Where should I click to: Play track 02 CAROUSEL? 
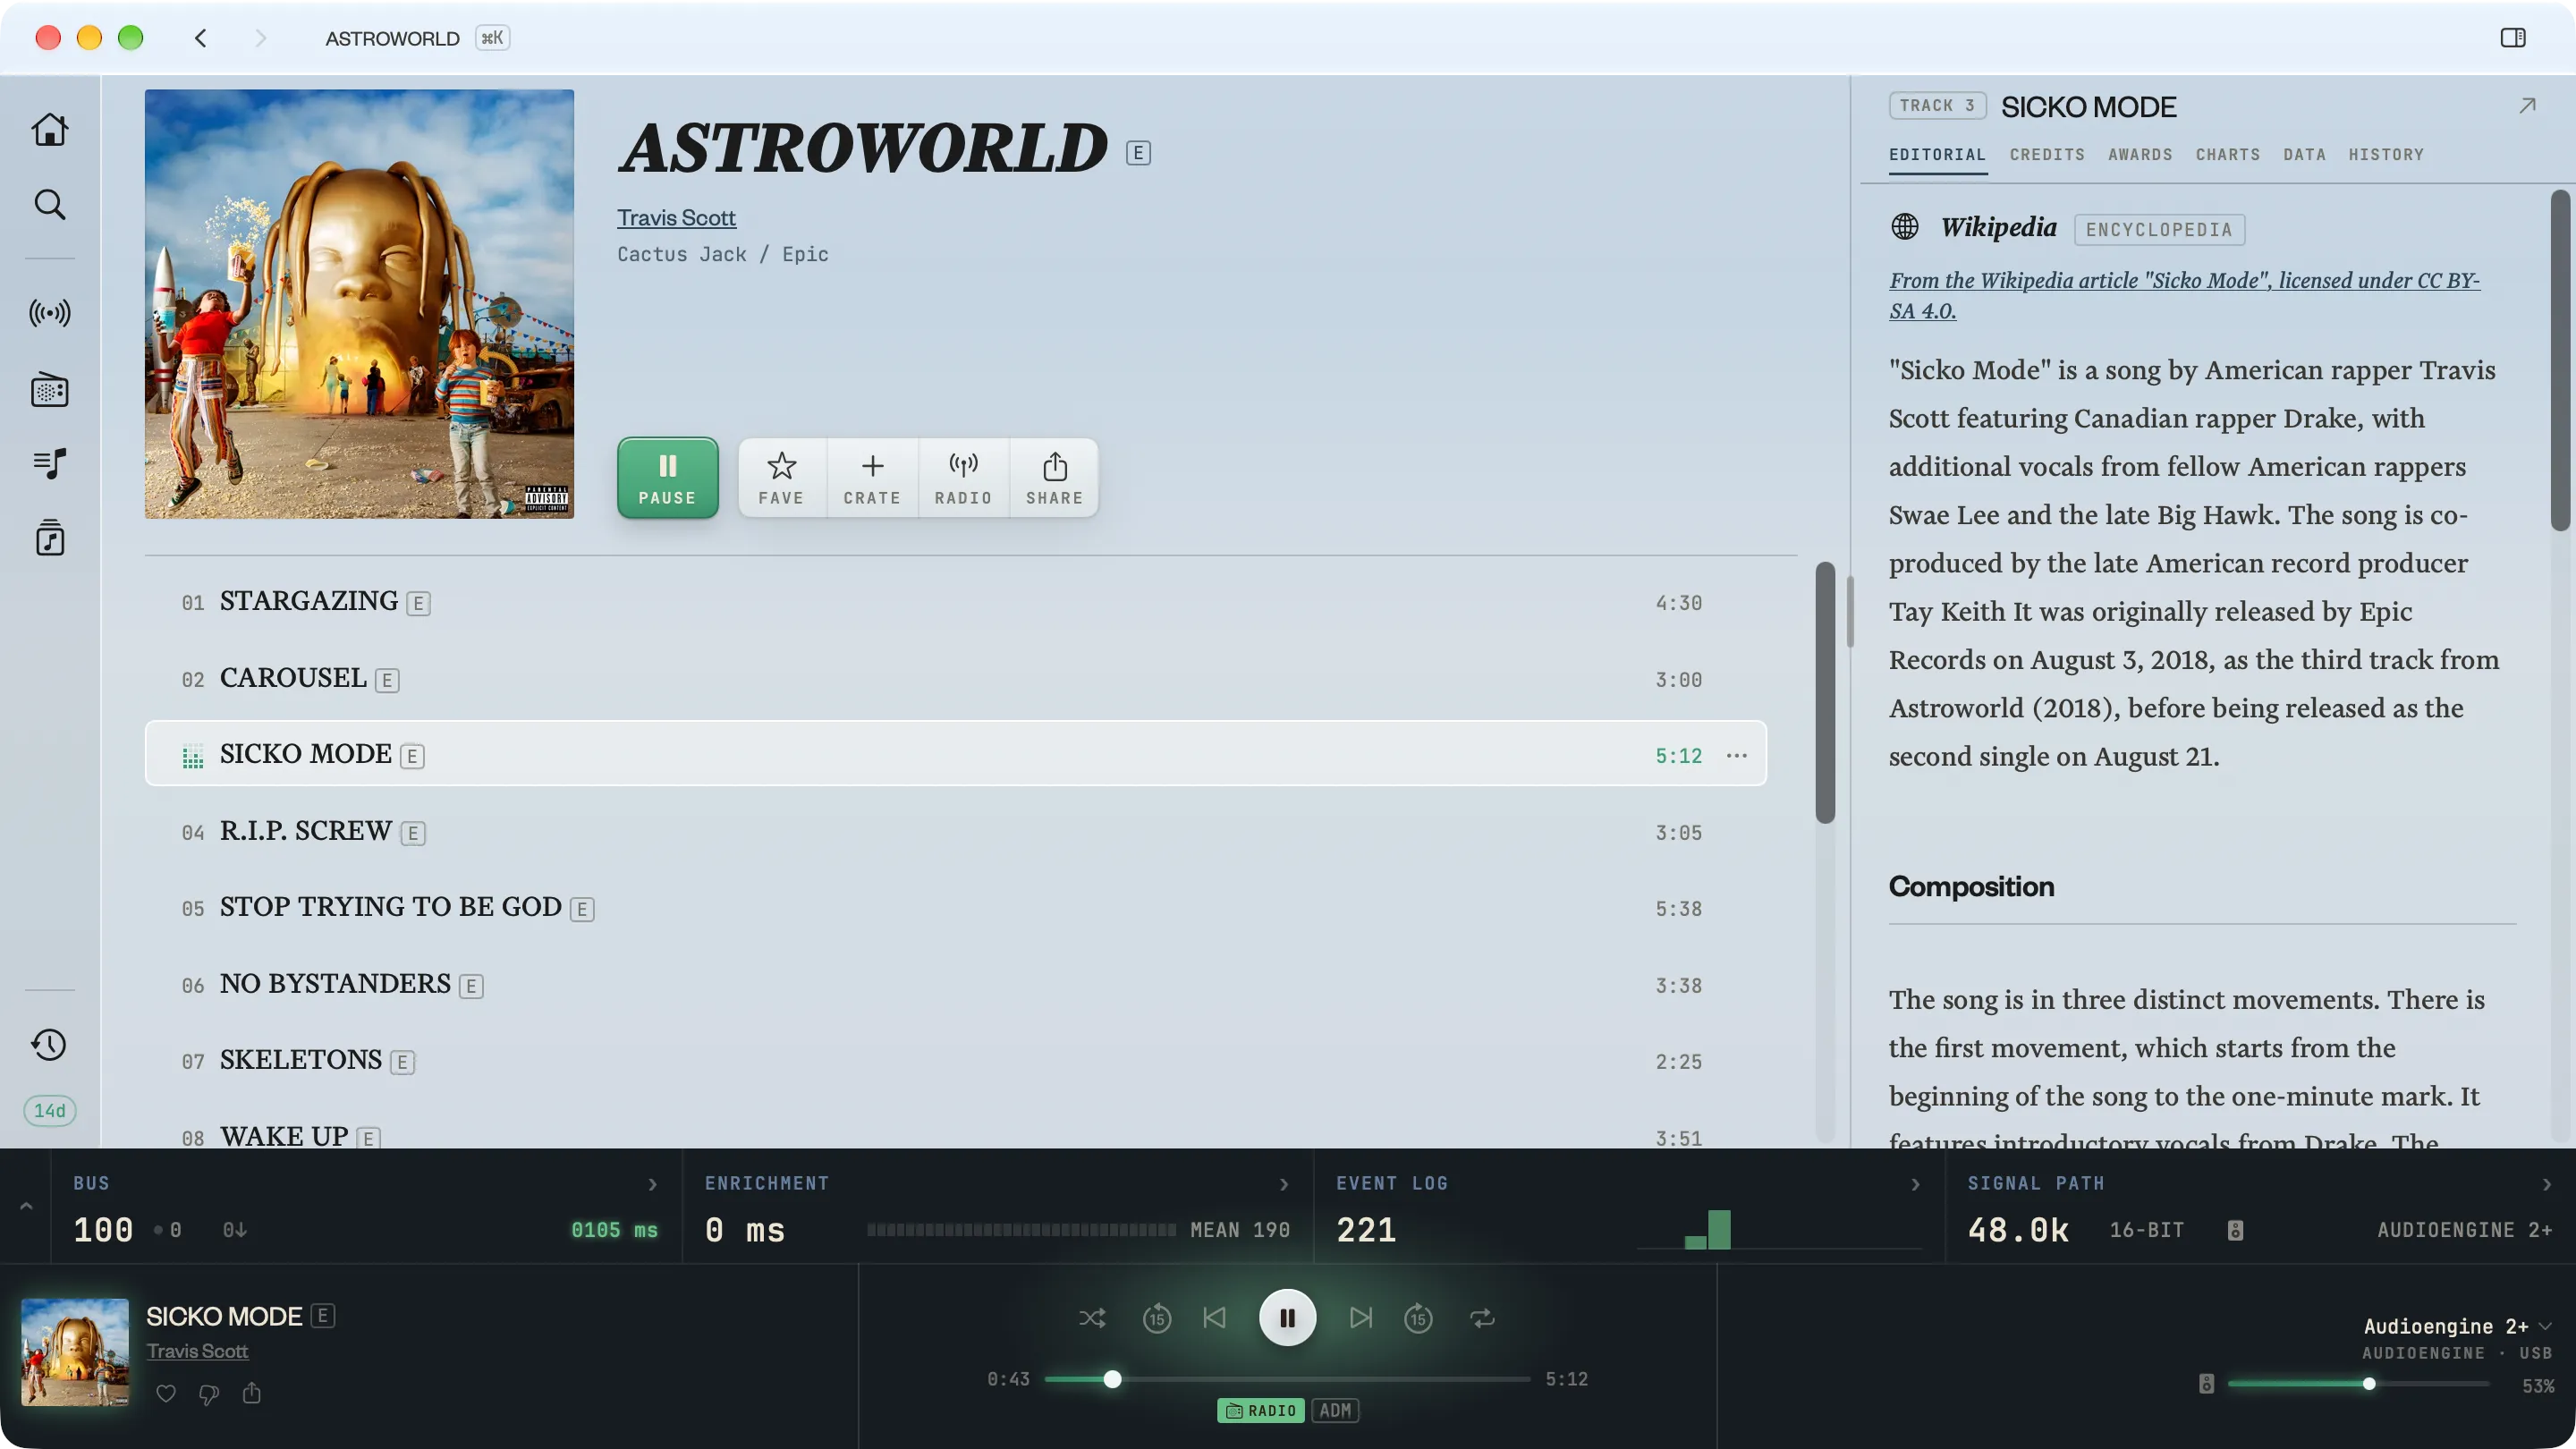955,679
